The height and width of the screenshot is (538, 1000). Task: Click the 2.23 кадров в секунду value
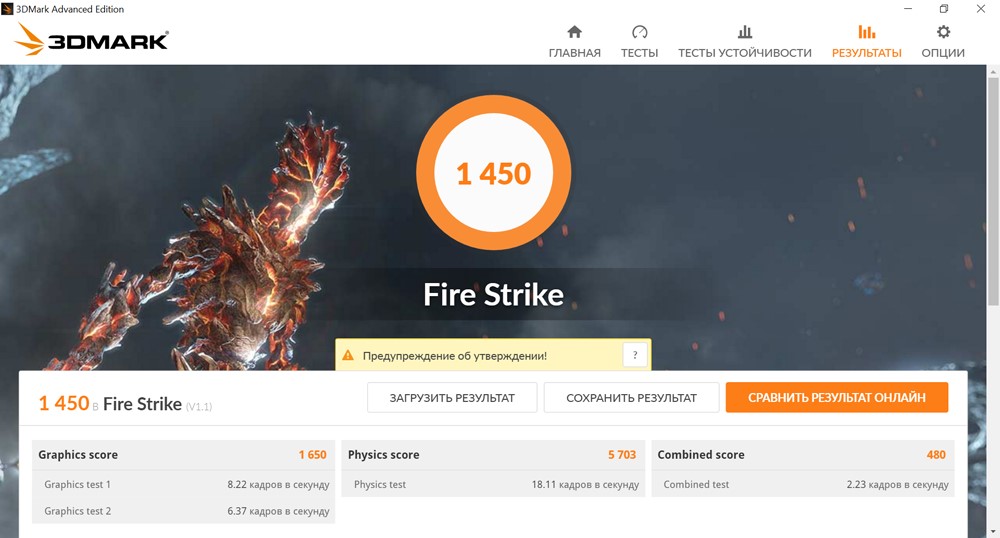click(x=897, y=484)
